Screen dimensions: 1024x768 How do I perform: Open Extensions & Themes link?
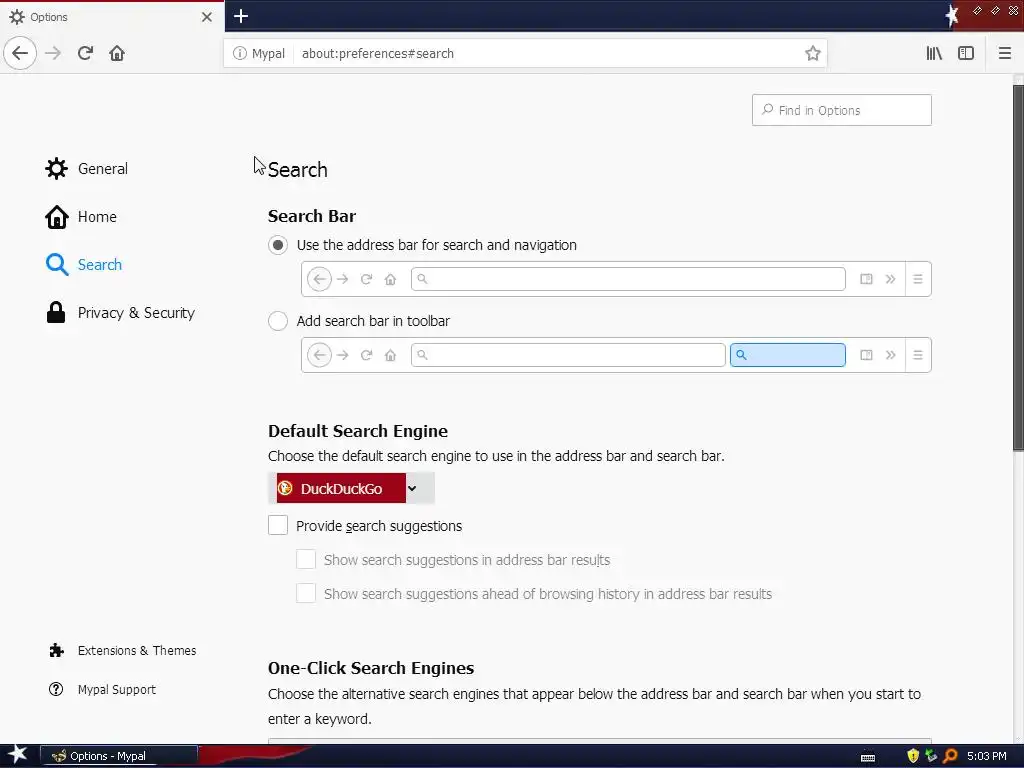point(122,650)
